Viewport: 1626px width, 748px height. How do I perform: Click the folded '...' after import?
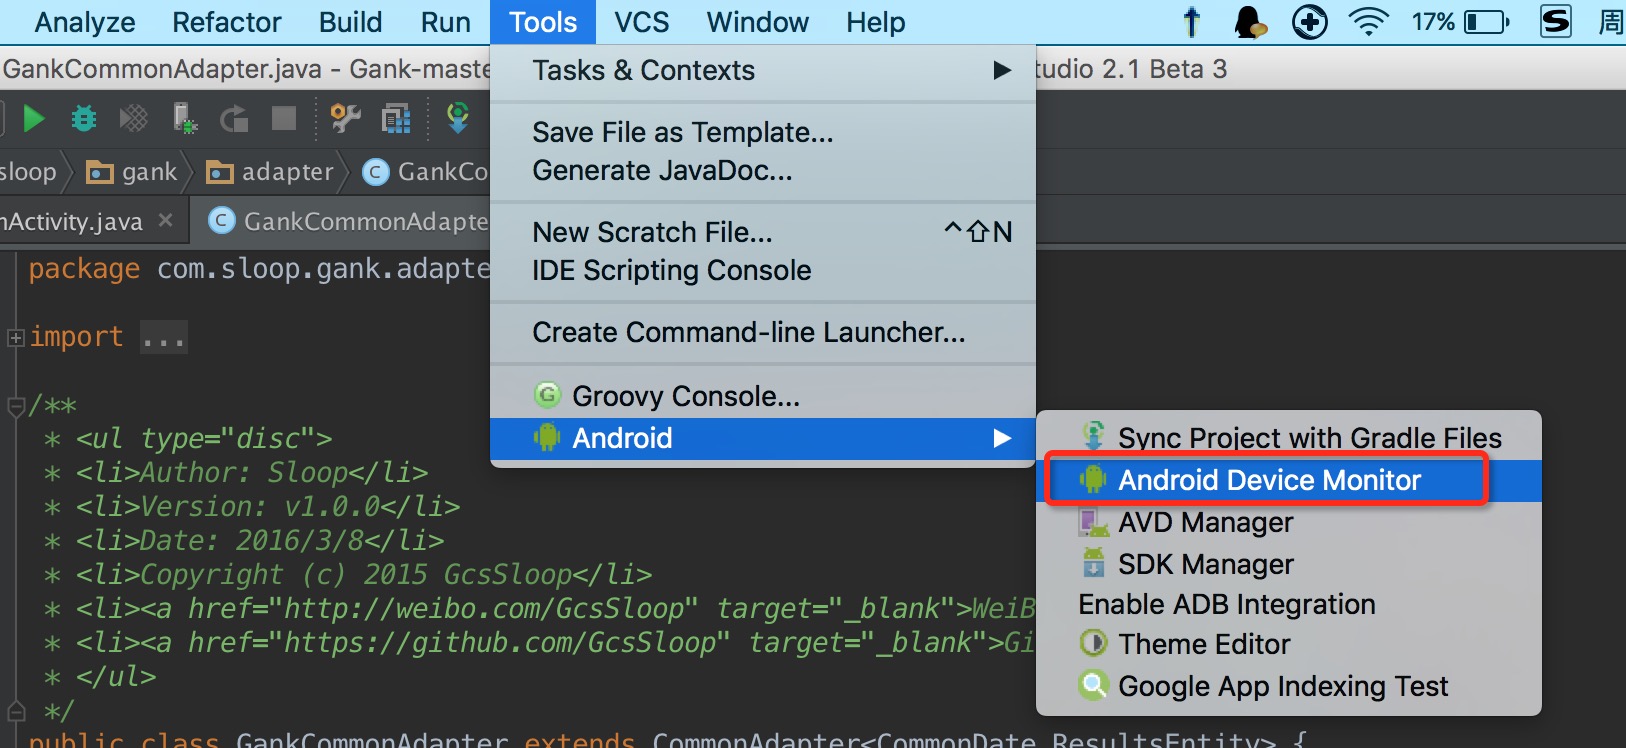(x=163, y=338)
